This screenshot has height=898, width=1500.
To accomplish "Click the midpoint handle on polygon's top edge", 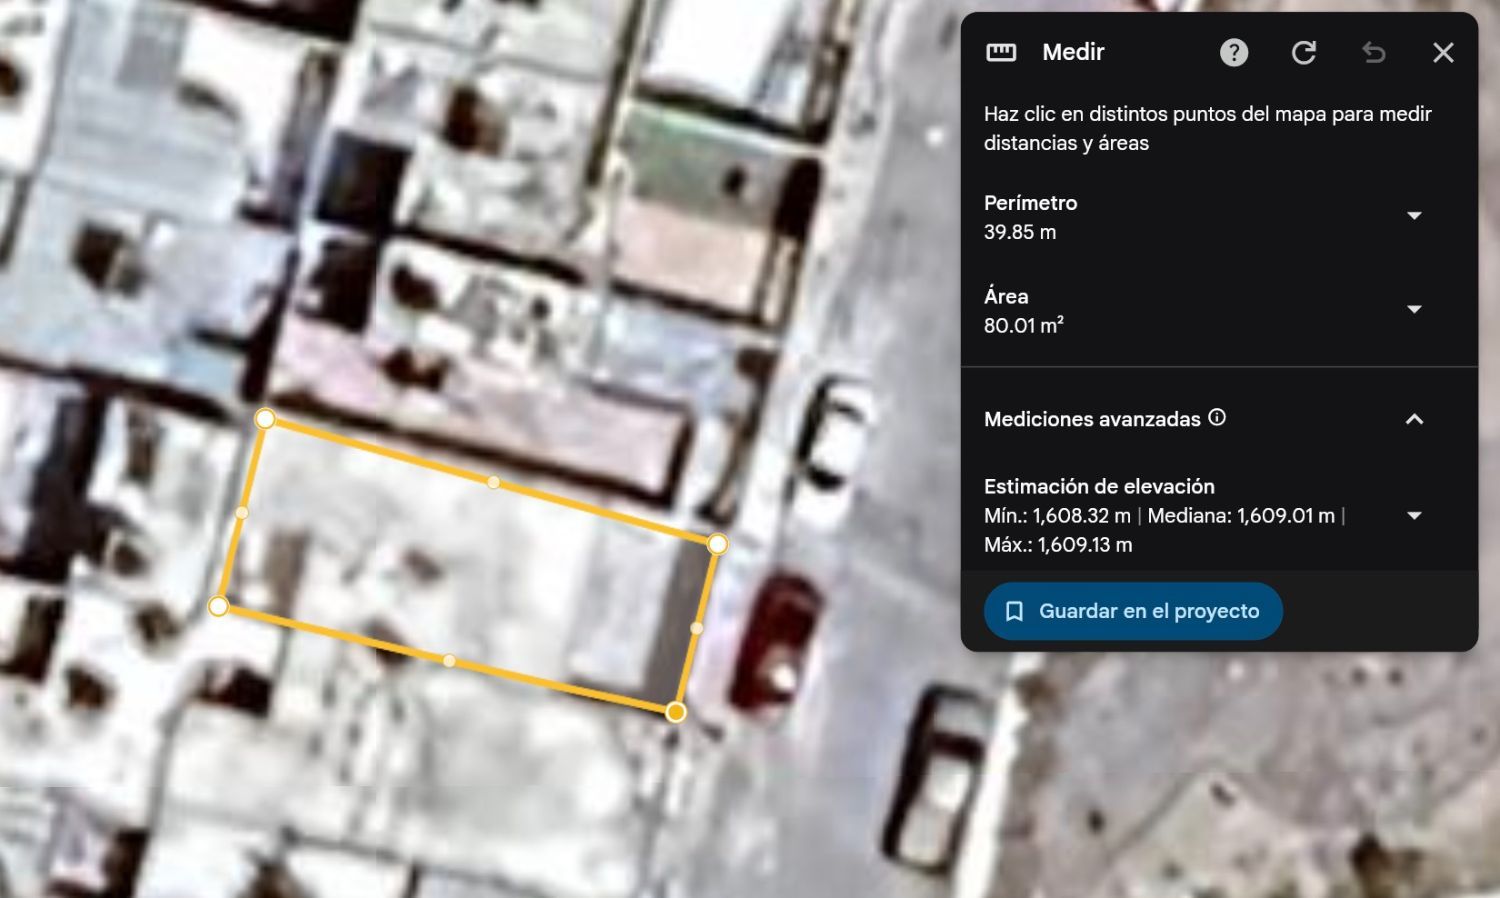I will (493, 482).
